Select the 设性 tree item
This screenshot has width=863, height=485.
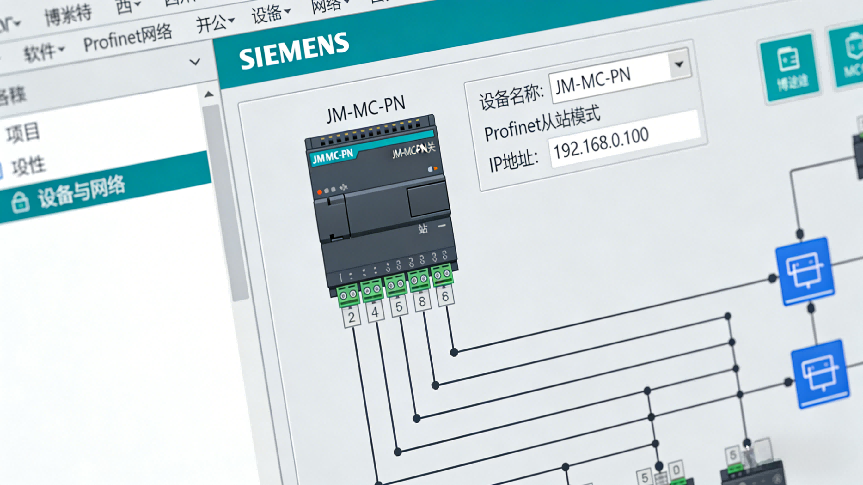point(28,166)
